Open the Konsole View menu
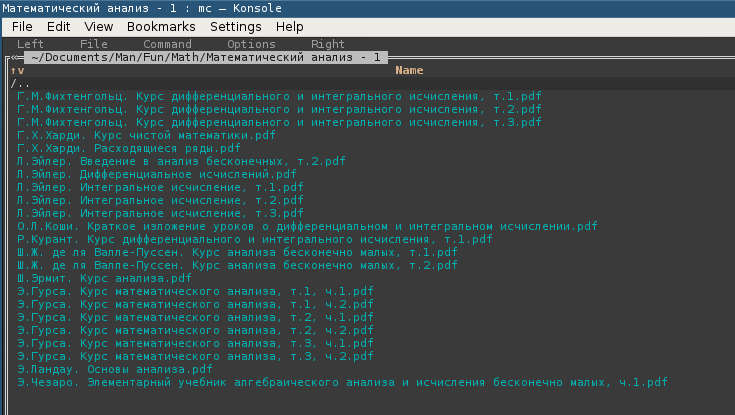735x415 pixels. [99, 27]
